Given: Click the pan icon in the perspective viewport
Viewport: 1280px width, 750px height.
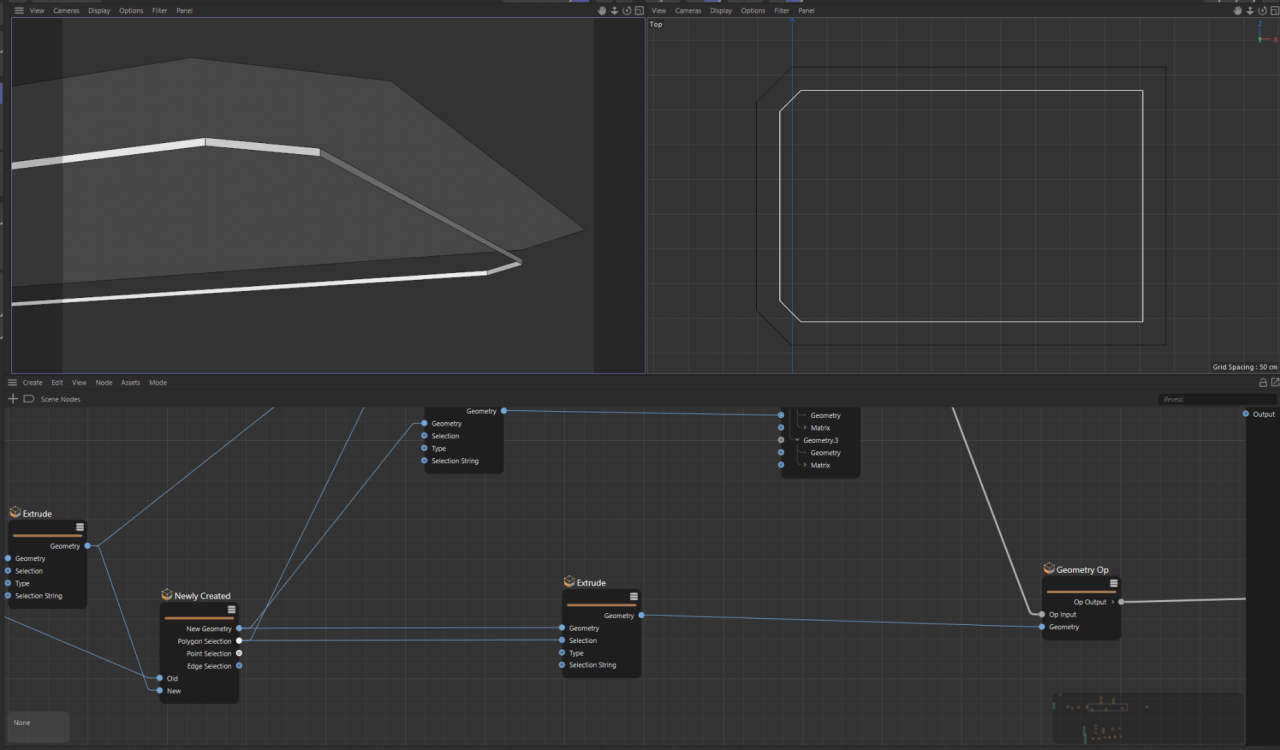Looking at the screenshot, I should [602, 10].
